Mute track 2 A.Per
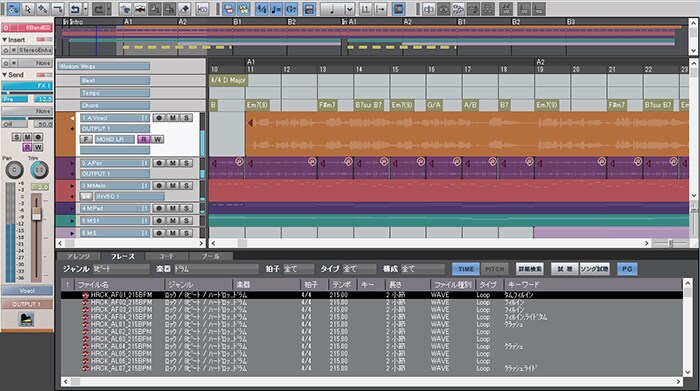Viewport: 700px width, 391px height. pyautogui.click(x=173, y=163)
